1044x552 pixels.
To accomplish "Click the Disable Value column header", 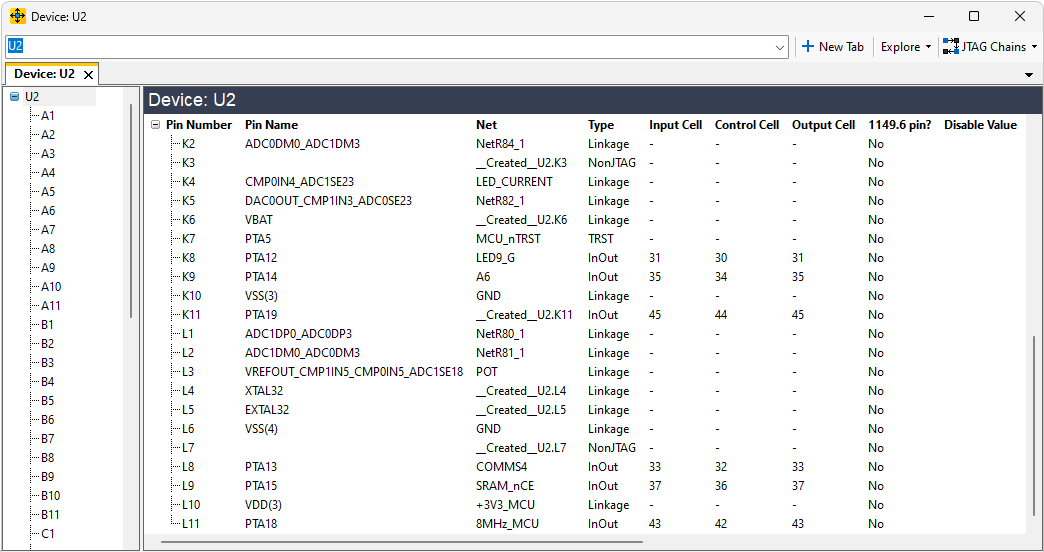I will click(980, 125).
